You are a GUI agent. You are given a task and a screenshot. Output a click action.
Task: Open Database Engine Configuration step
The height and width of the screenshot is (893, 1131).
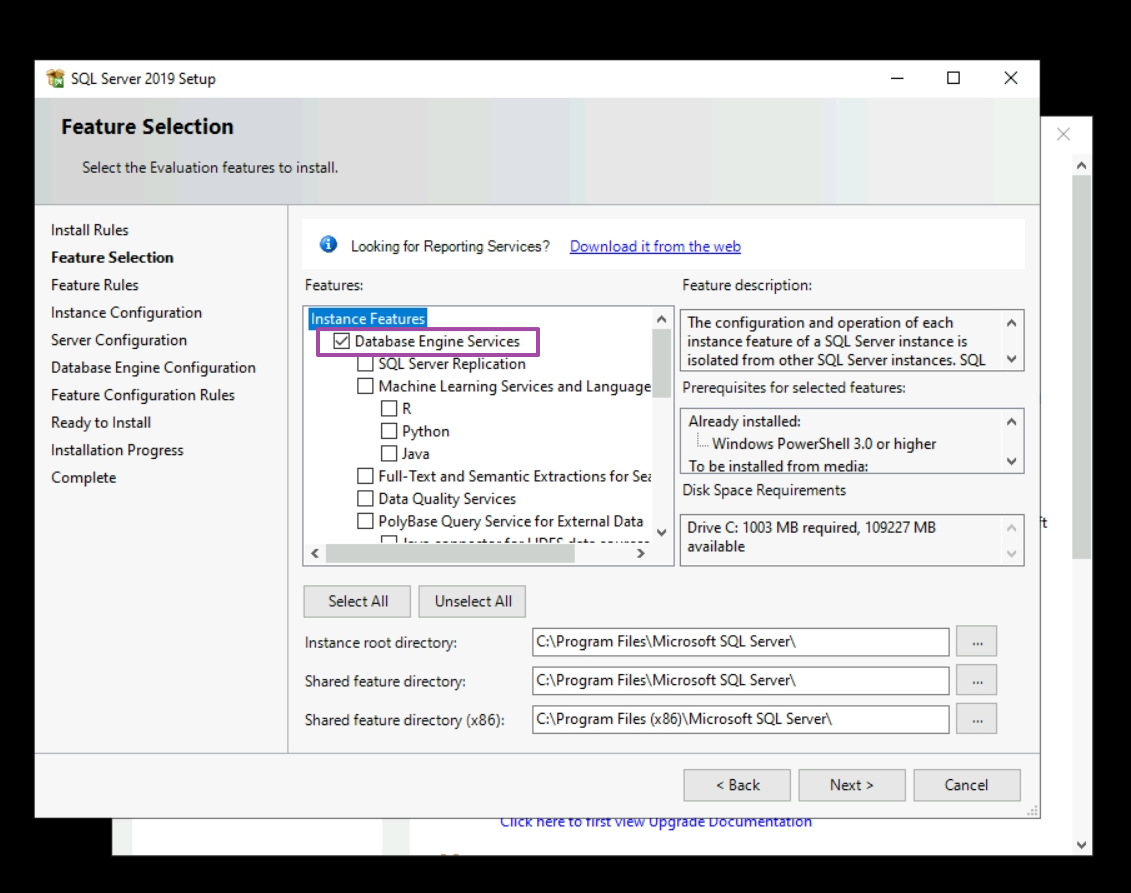coord(153,367)
